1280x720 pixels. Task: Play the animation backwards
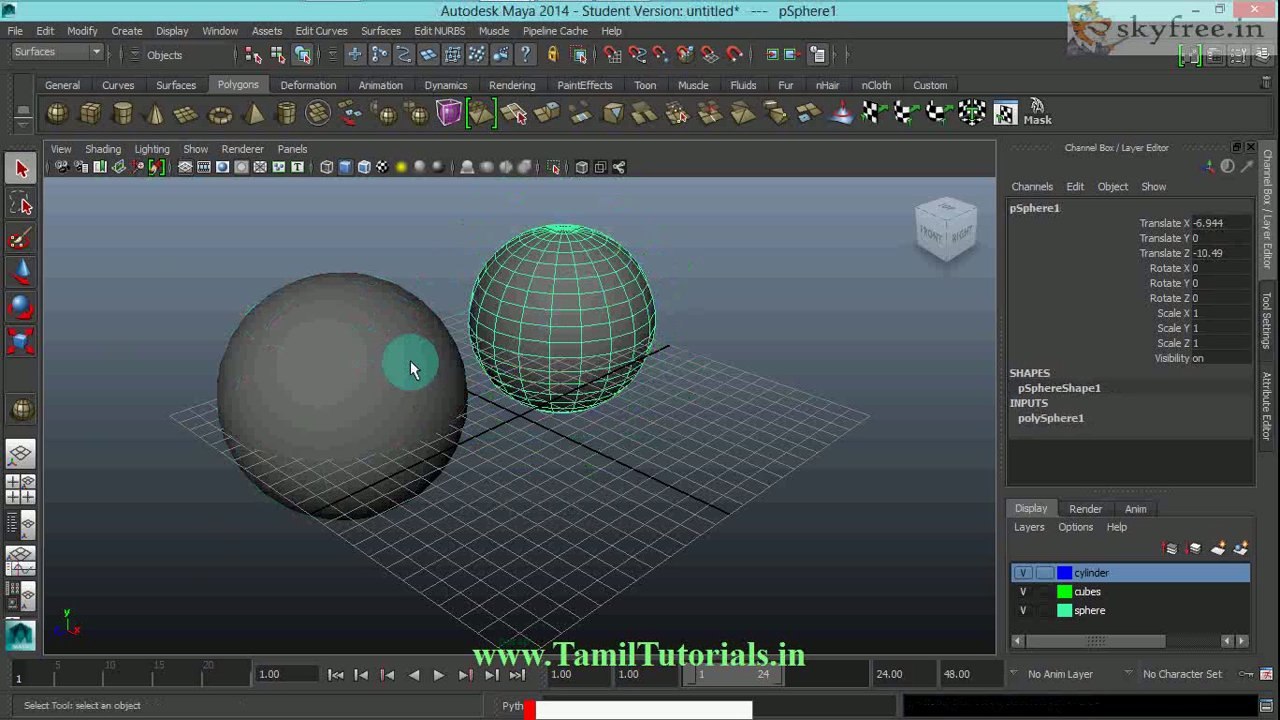[x=413, y=675]
